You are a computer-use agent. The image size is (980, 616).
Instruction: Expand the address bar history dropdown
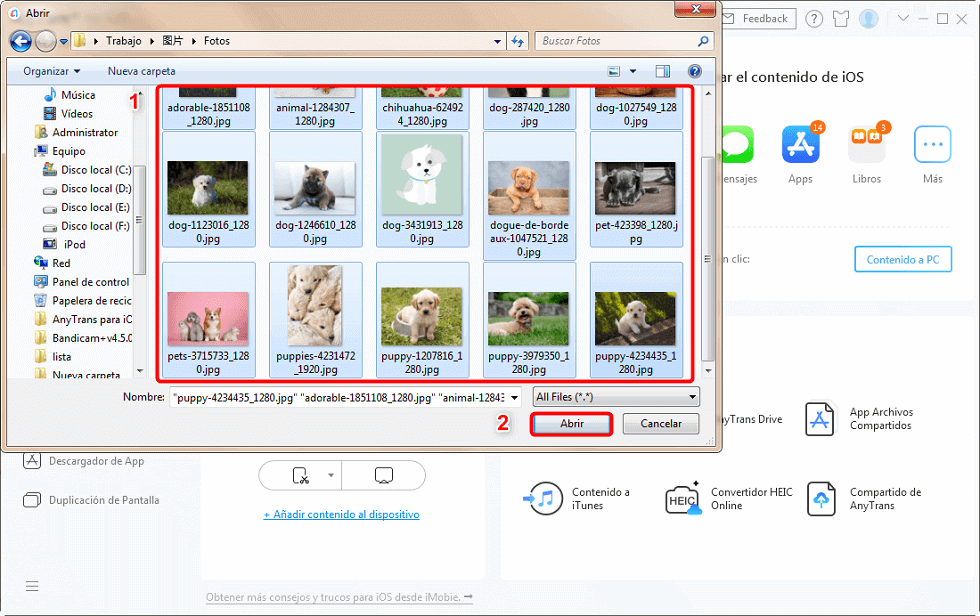[497, 41]
